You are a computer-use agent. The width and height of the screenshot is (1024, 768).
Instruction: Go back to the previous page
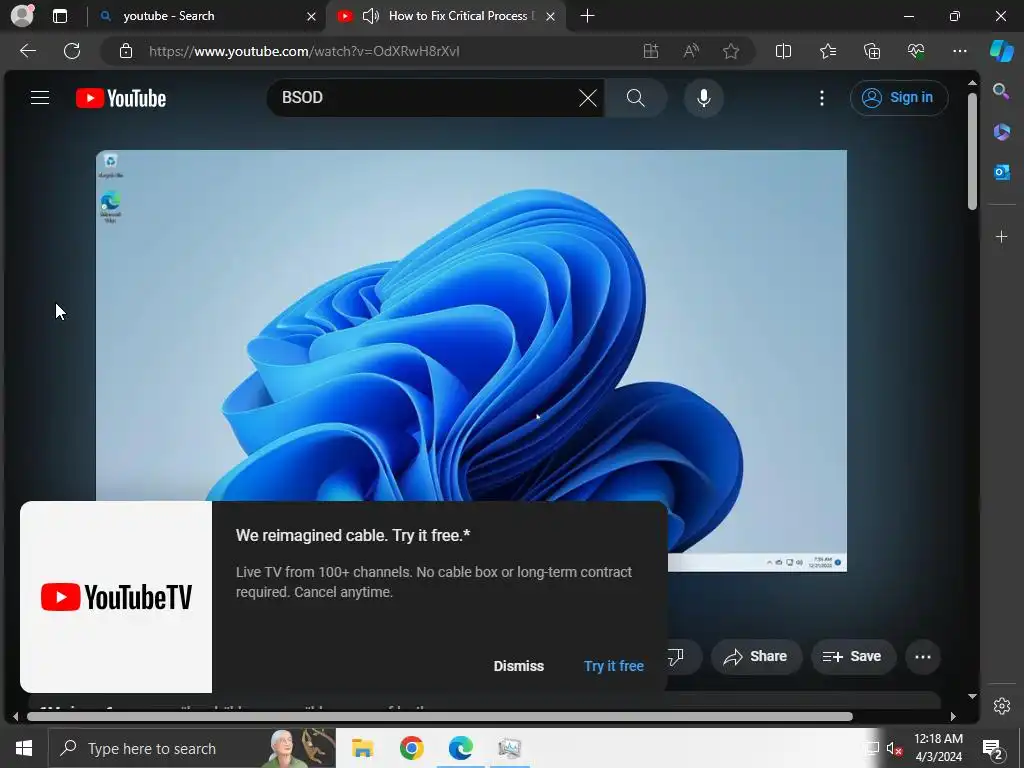[x=27, y=51]
